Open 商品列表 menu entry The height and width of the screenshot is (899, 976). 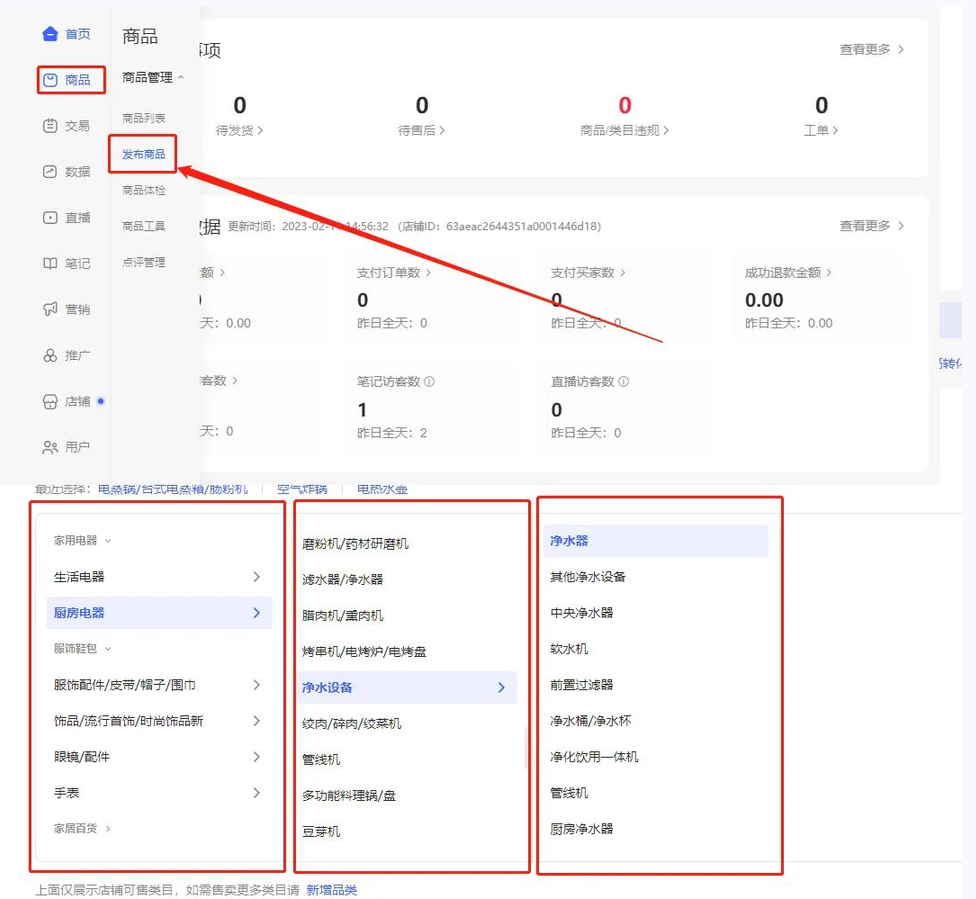click(x=143, y=118)
